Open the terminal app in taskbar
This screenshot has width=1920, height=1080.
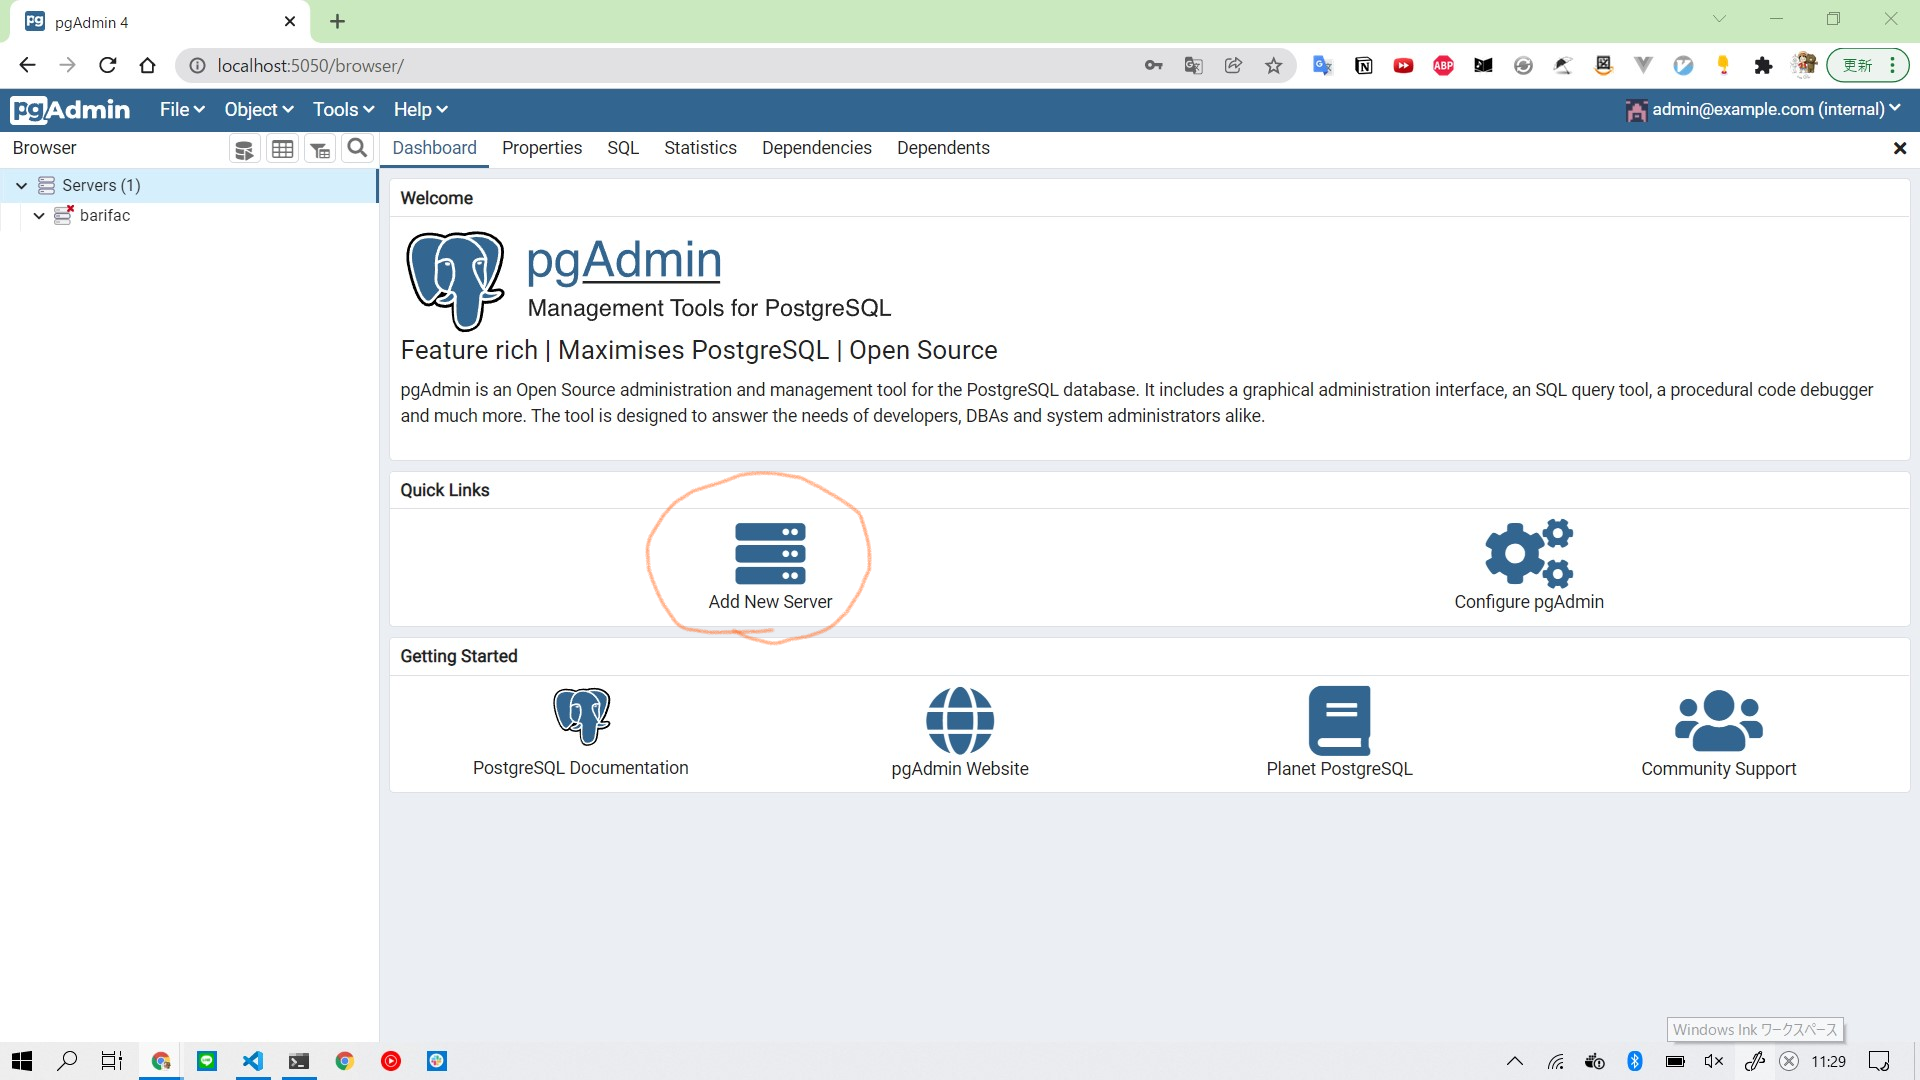299,1061
